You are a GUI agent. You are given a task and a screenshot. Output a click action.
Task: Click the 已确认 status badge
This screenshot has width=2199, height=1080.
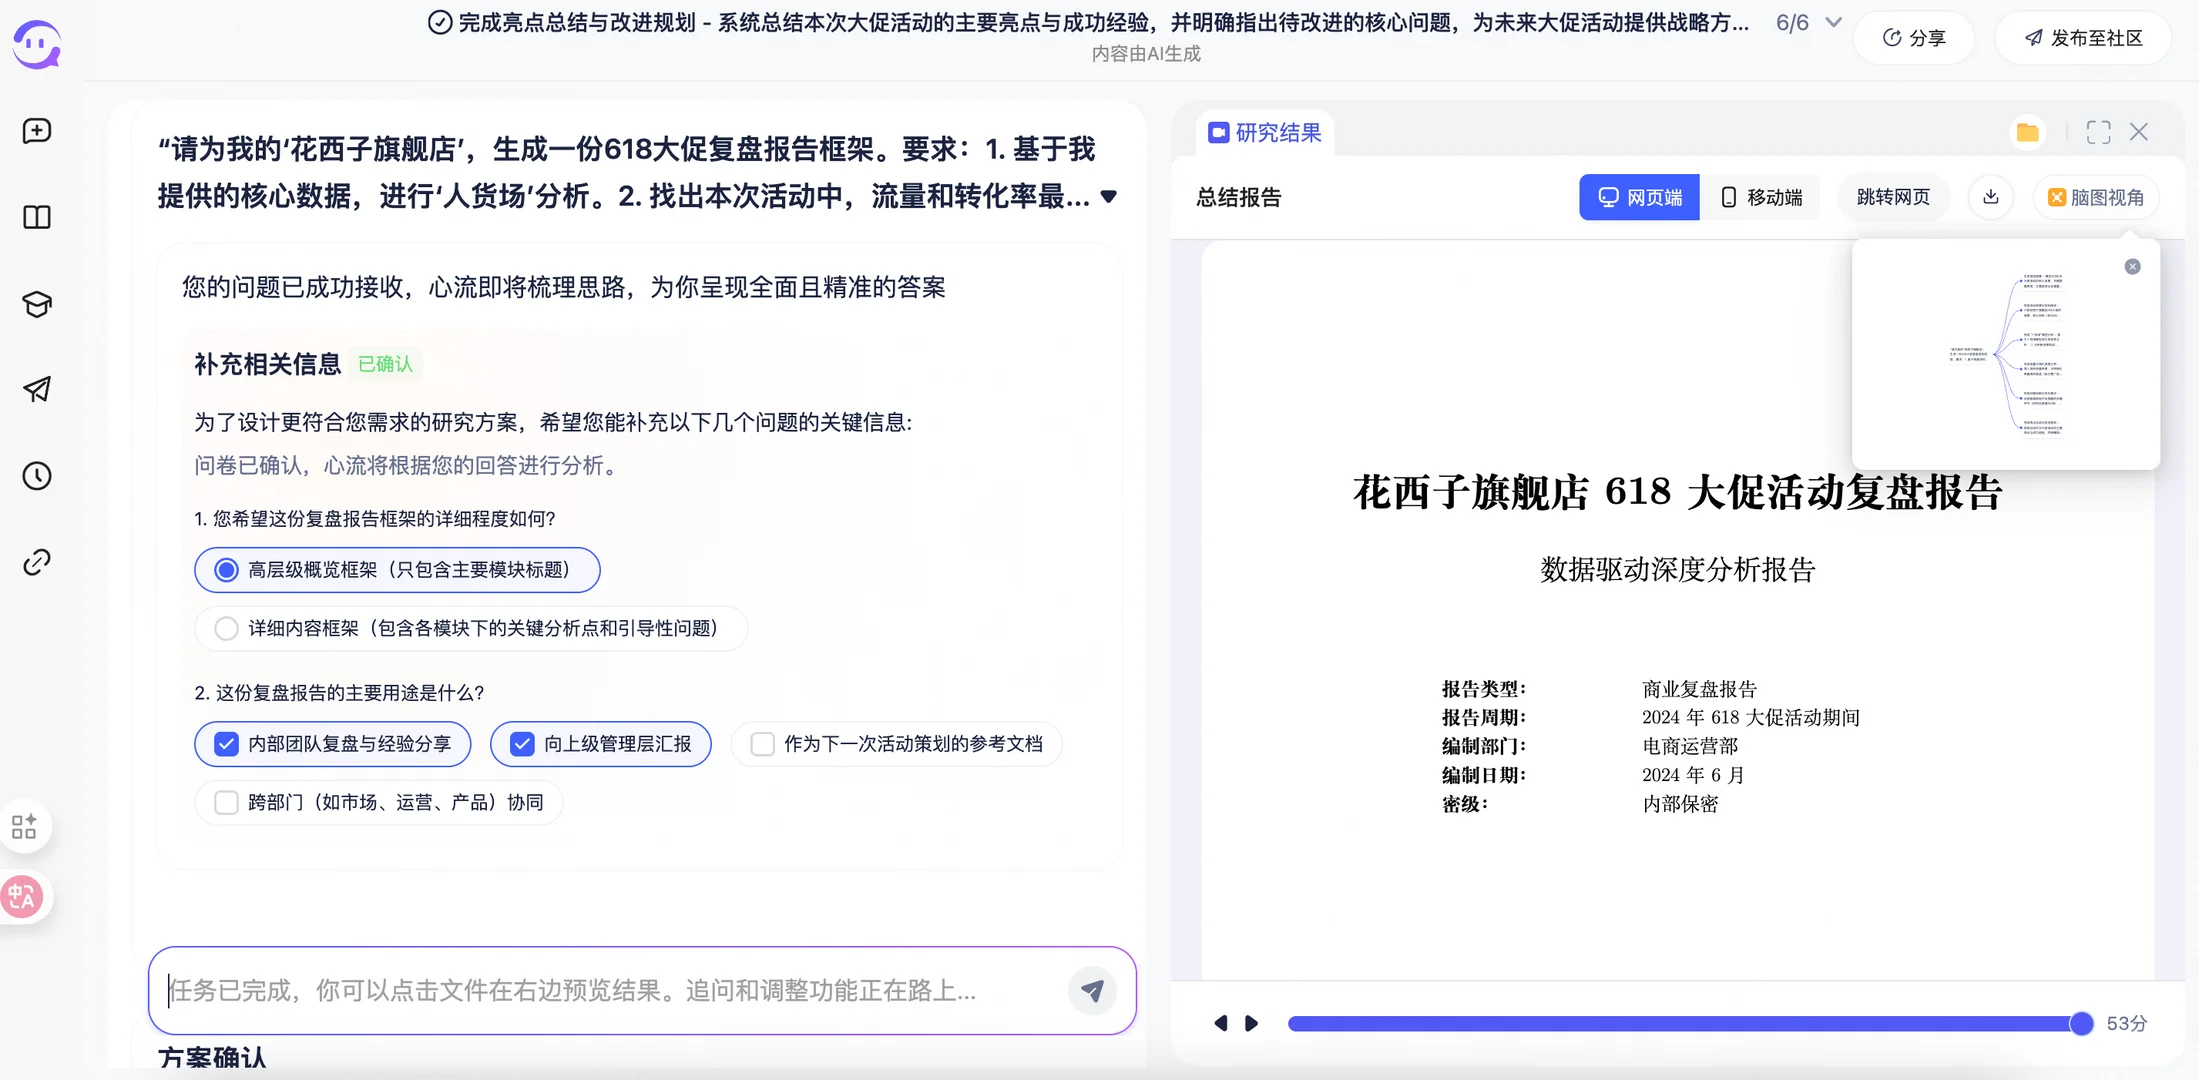[x=385, y=364]
